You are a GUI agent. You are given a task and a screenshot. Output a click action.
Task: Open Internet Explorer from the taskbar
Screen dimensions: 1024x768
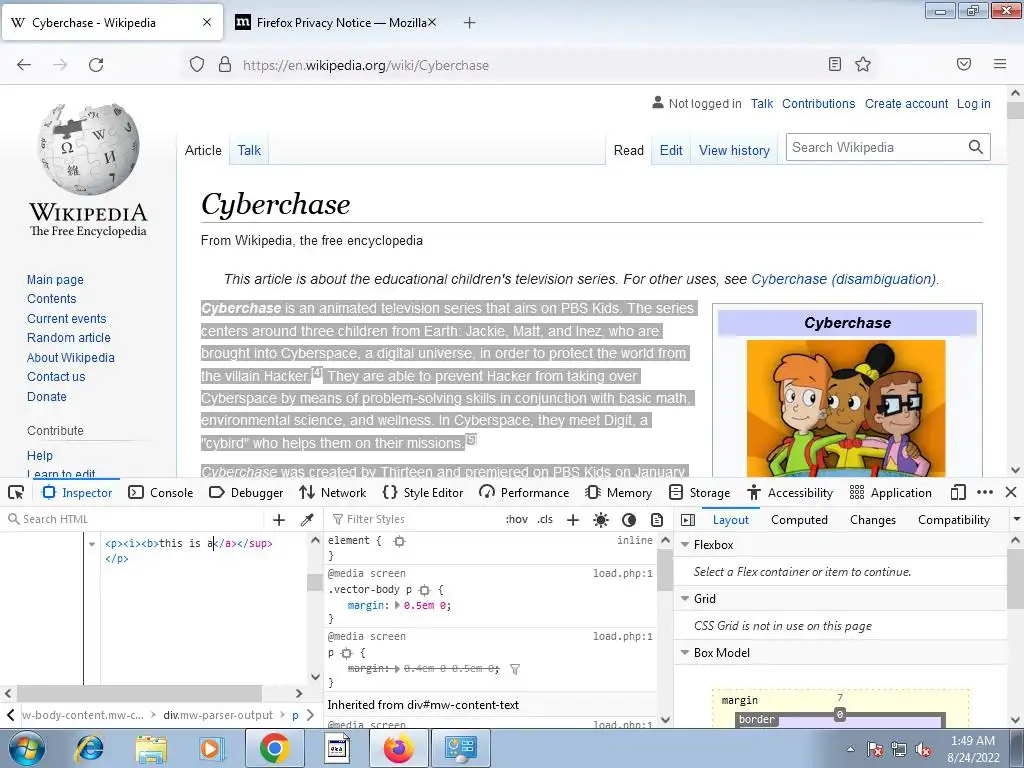tap(90, 748)
